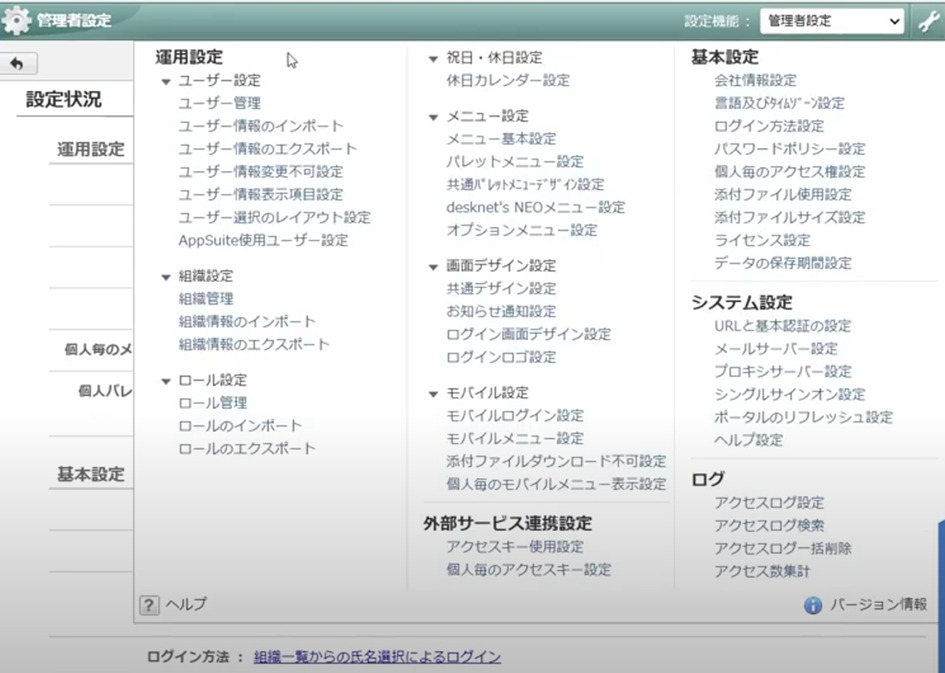Click the back arrow button

(17, 64)
